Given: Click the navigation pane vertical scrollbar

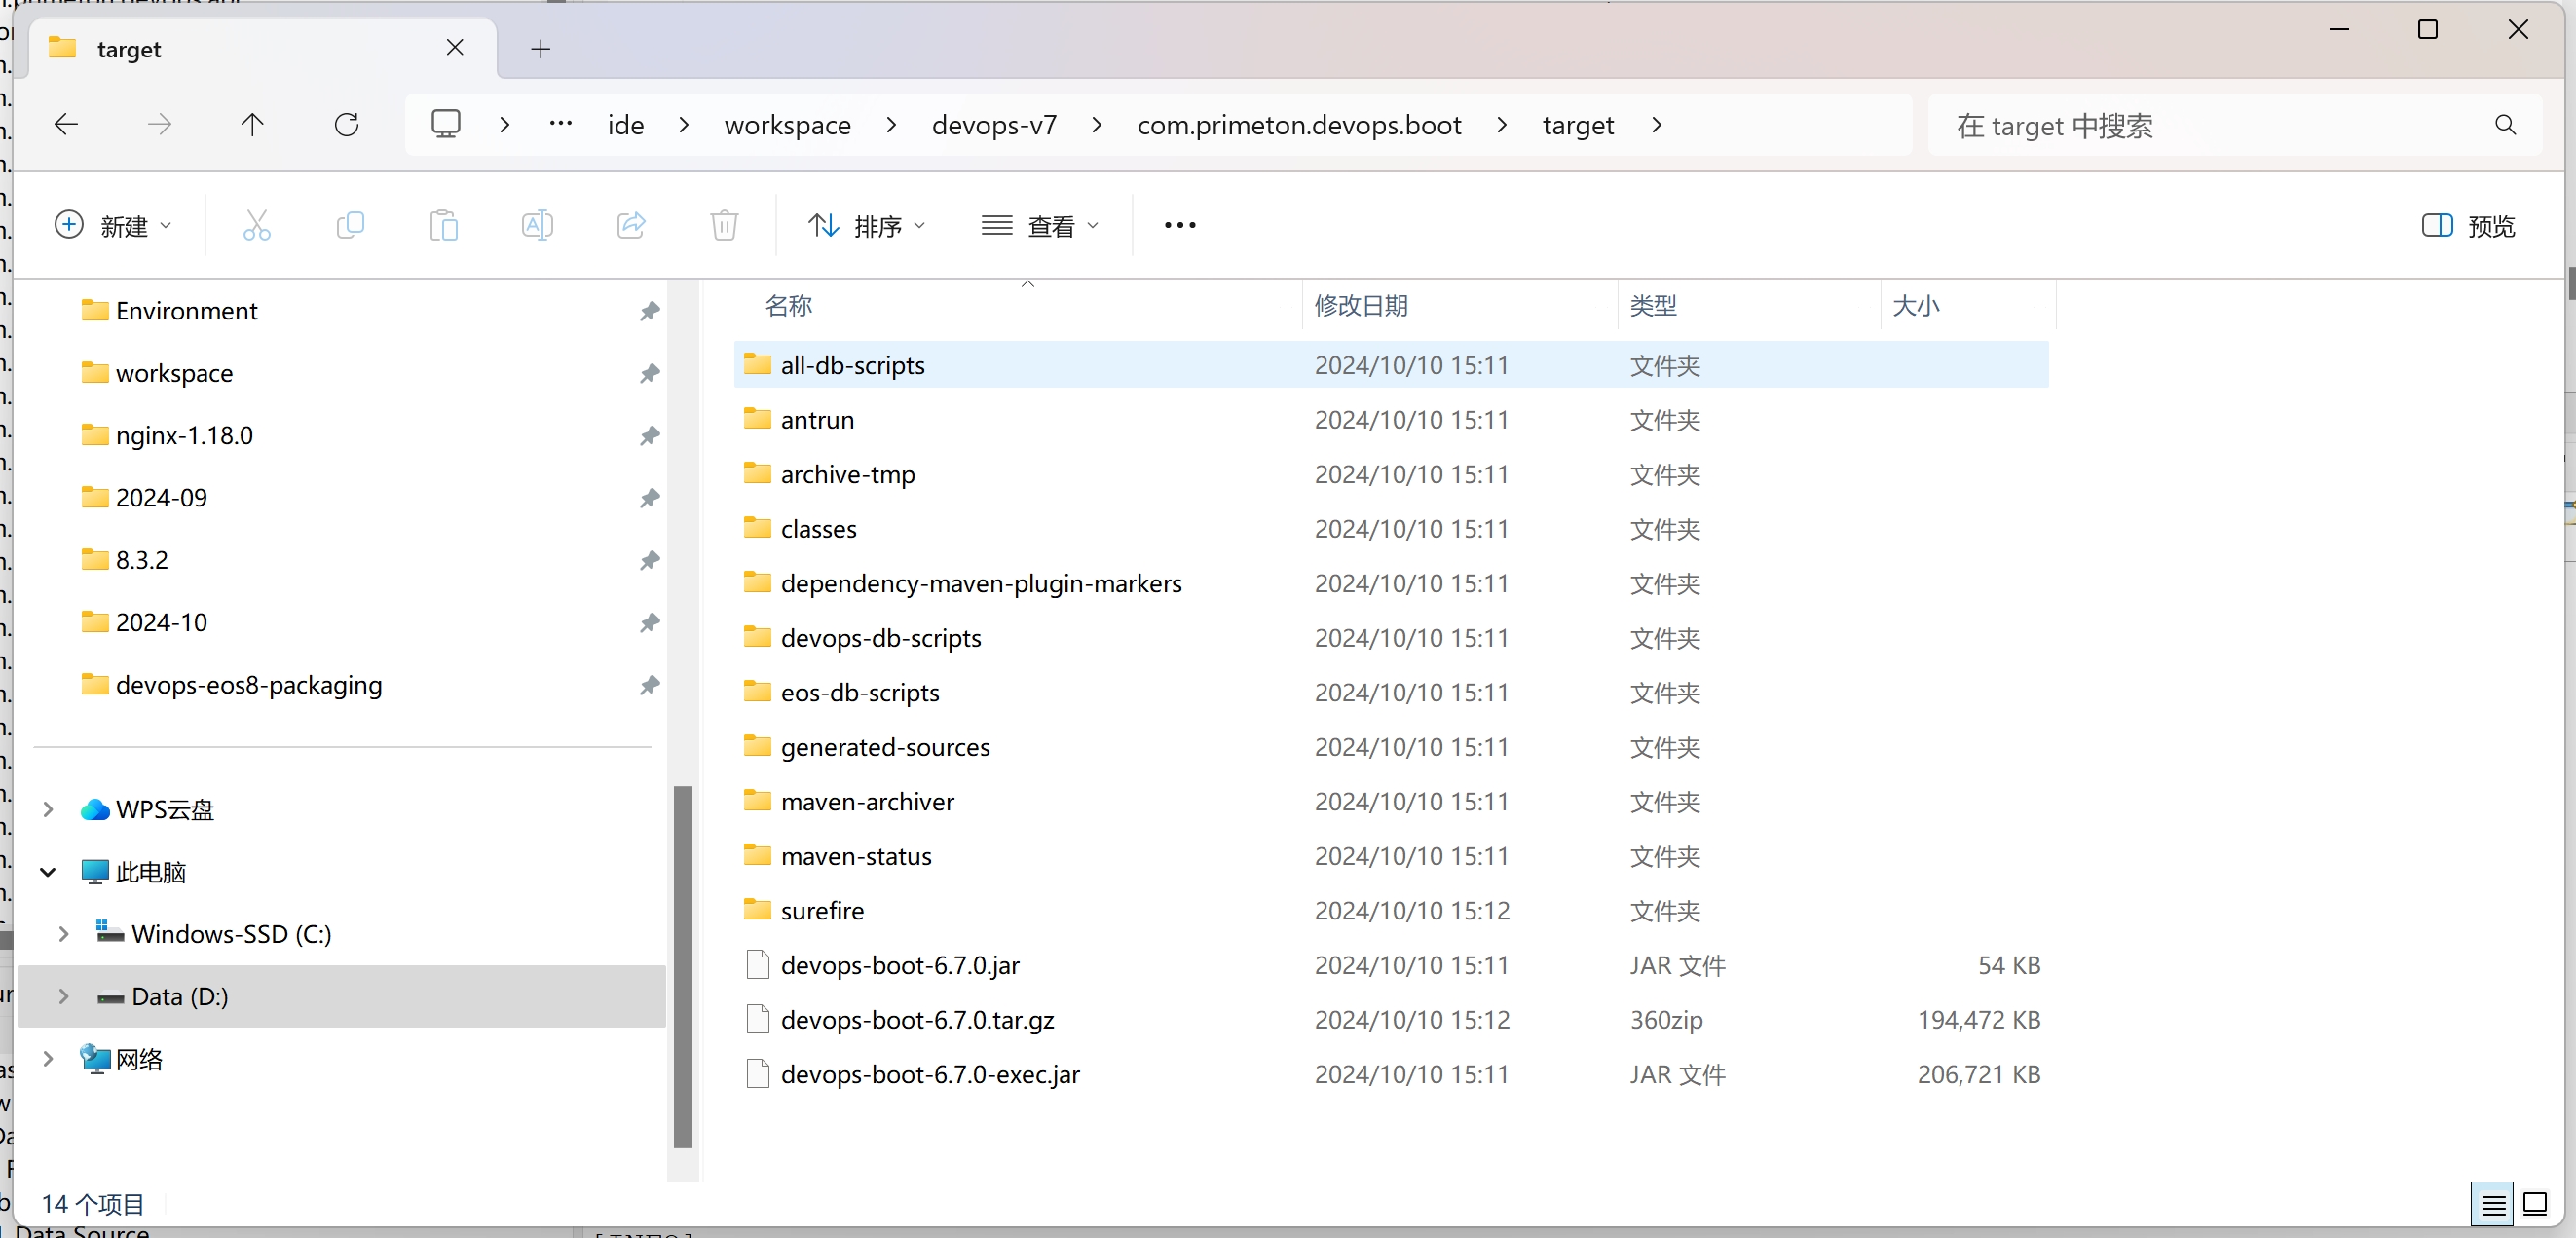Looking at the screenshot, I should tap(683, 965).
